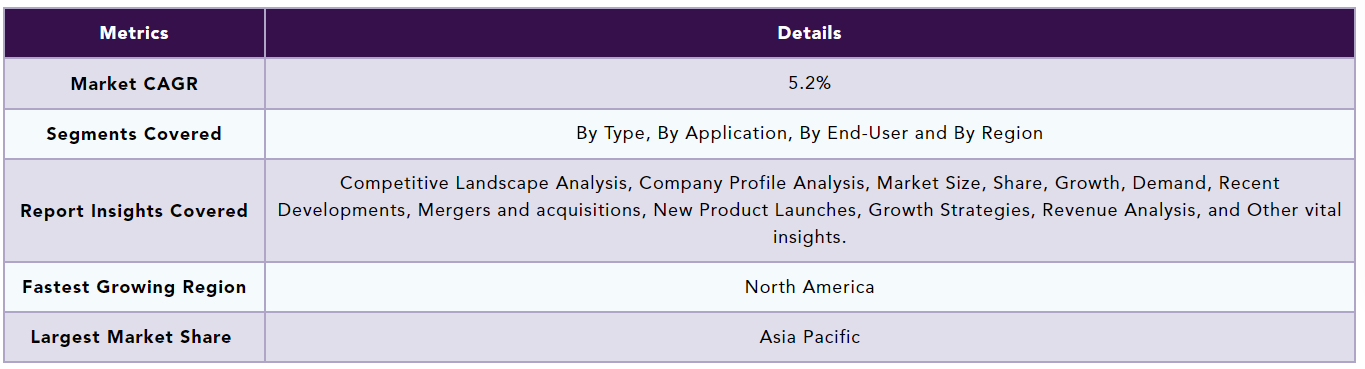Select the Market CAGR row label

click(x=134, y=84)
